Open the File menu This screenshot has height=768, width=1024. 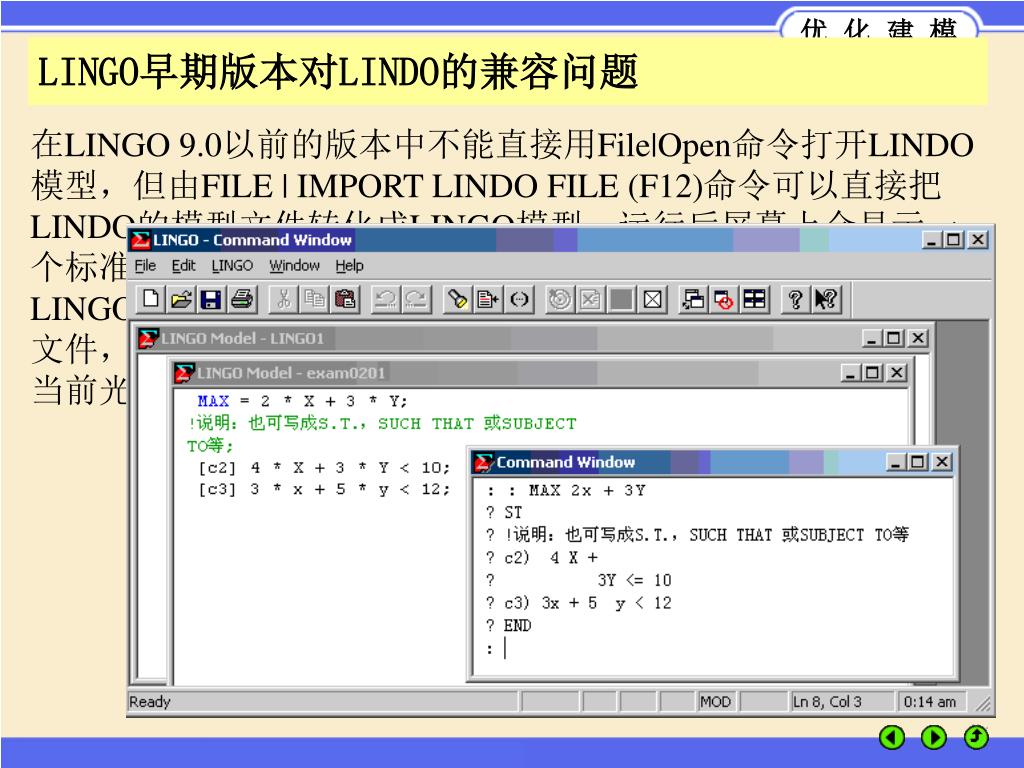[145, 266]
